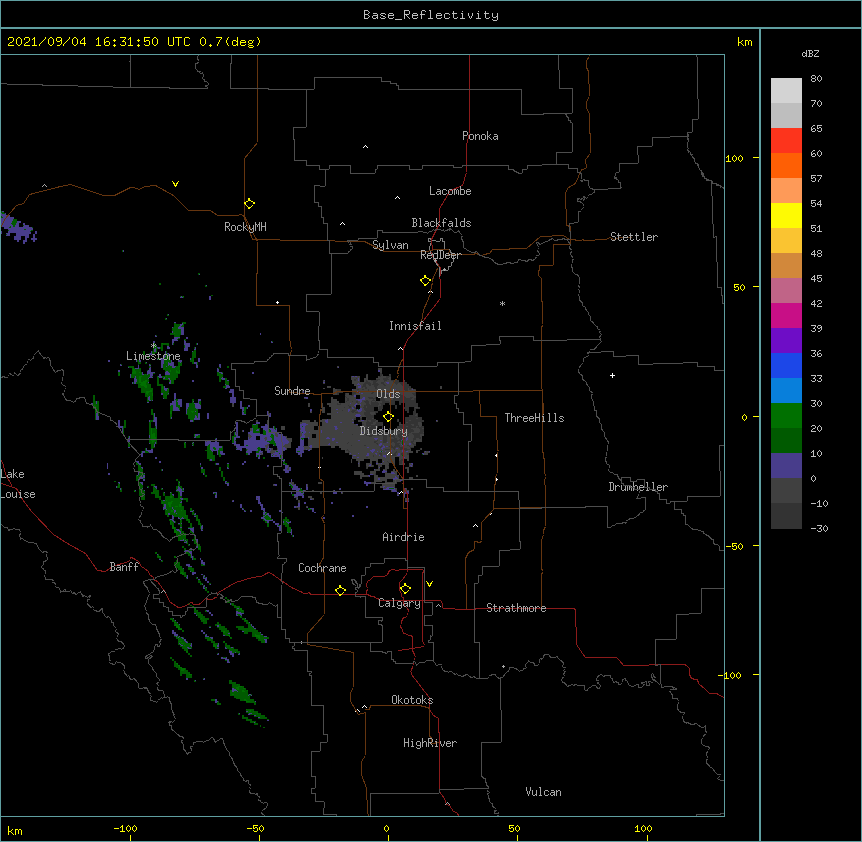
Task: Click the 80 dBZ value in the legend
Action: pyautogui.click(x=816, y=79)
